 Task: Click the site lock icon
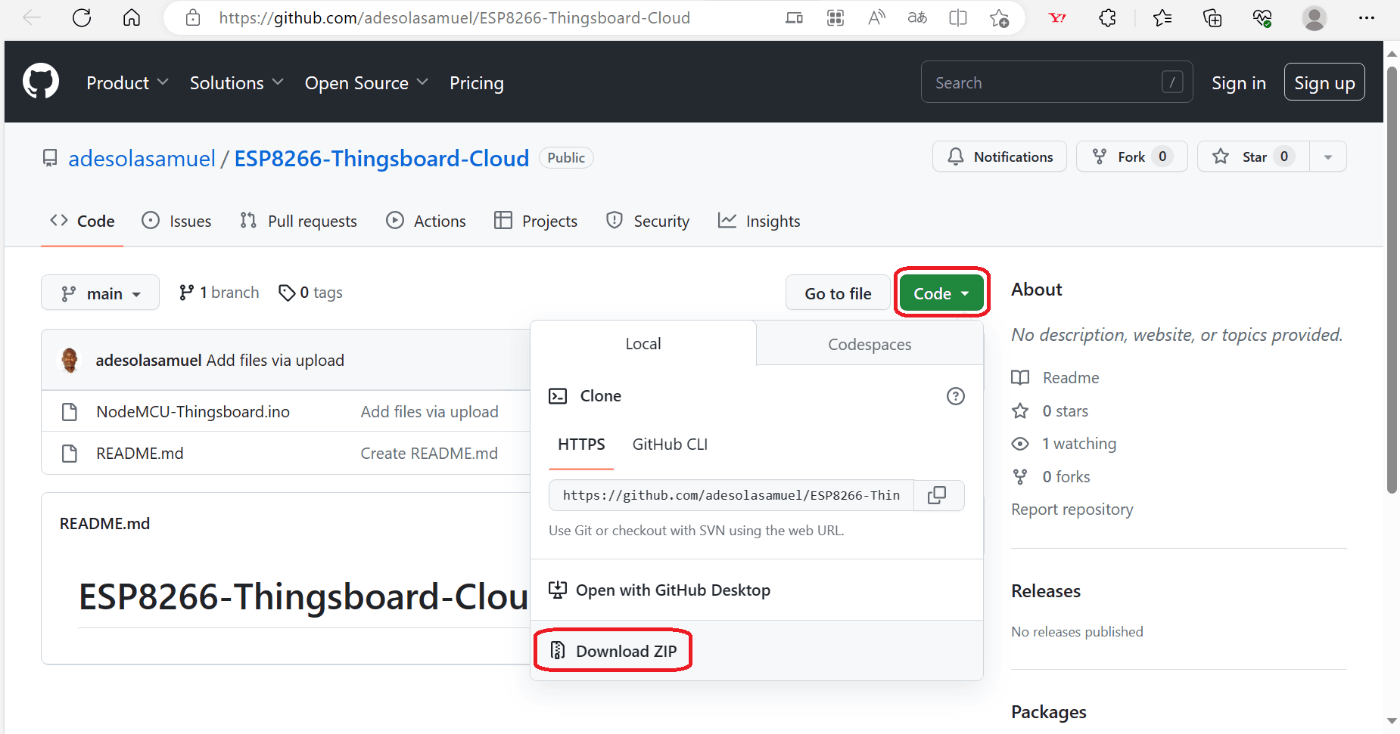[193, 18]
